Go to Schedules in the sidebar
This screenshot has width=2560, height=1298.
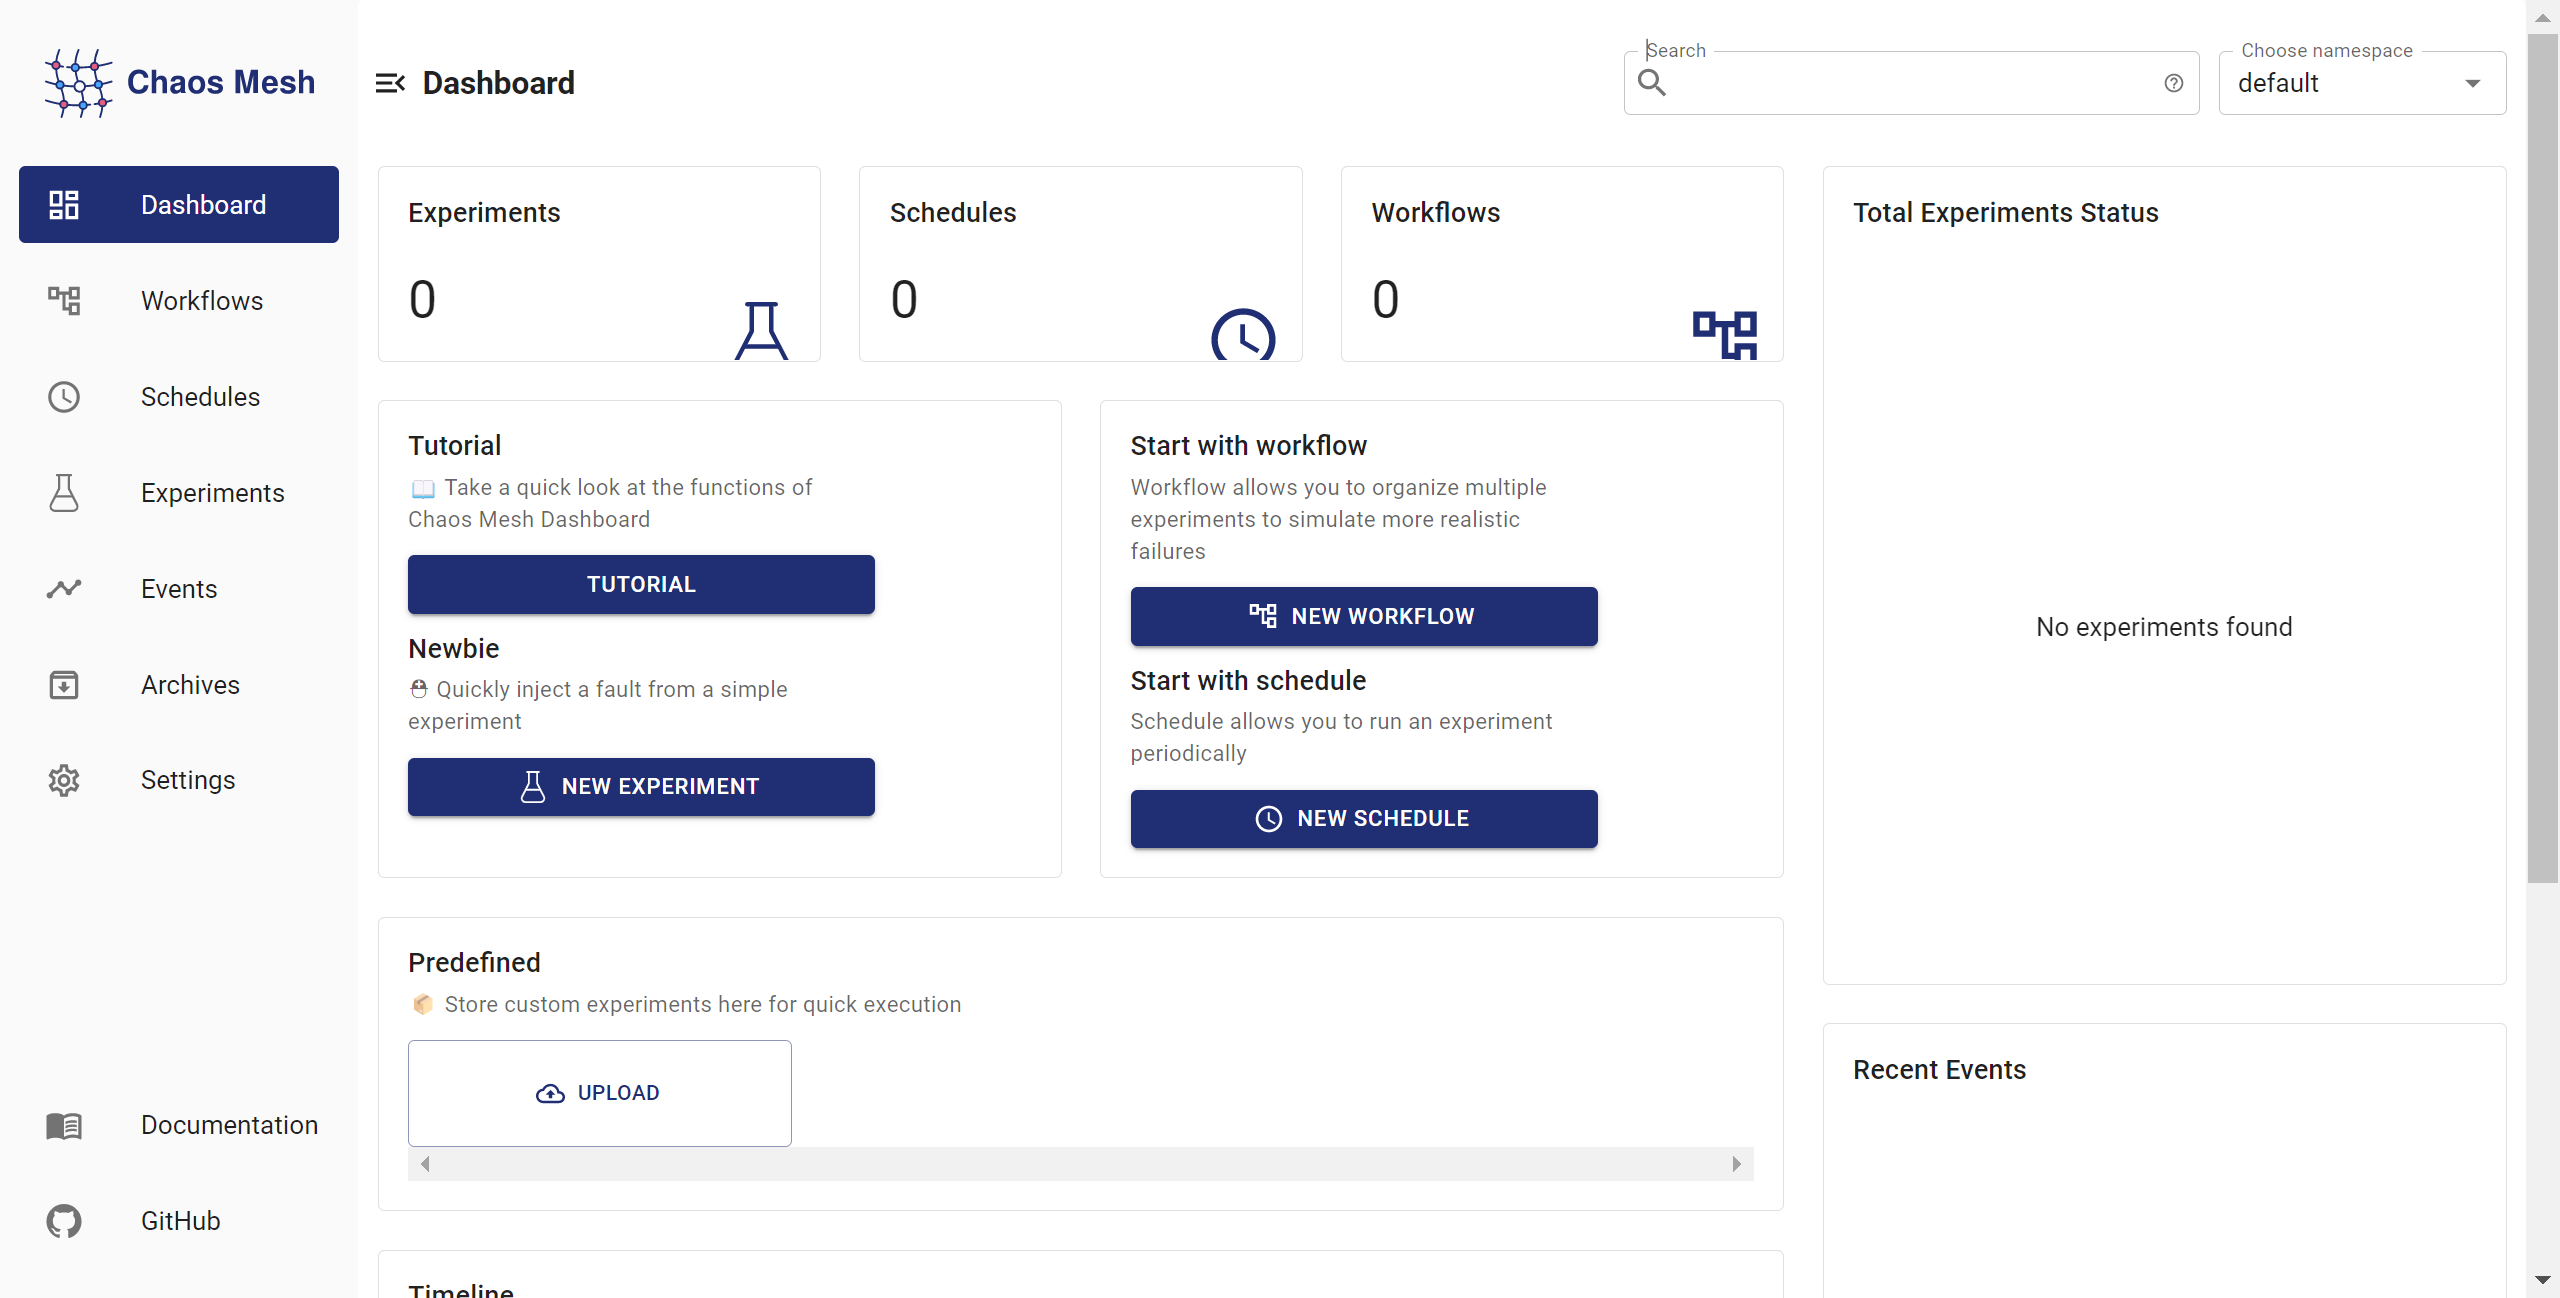[x=200, y=397]
